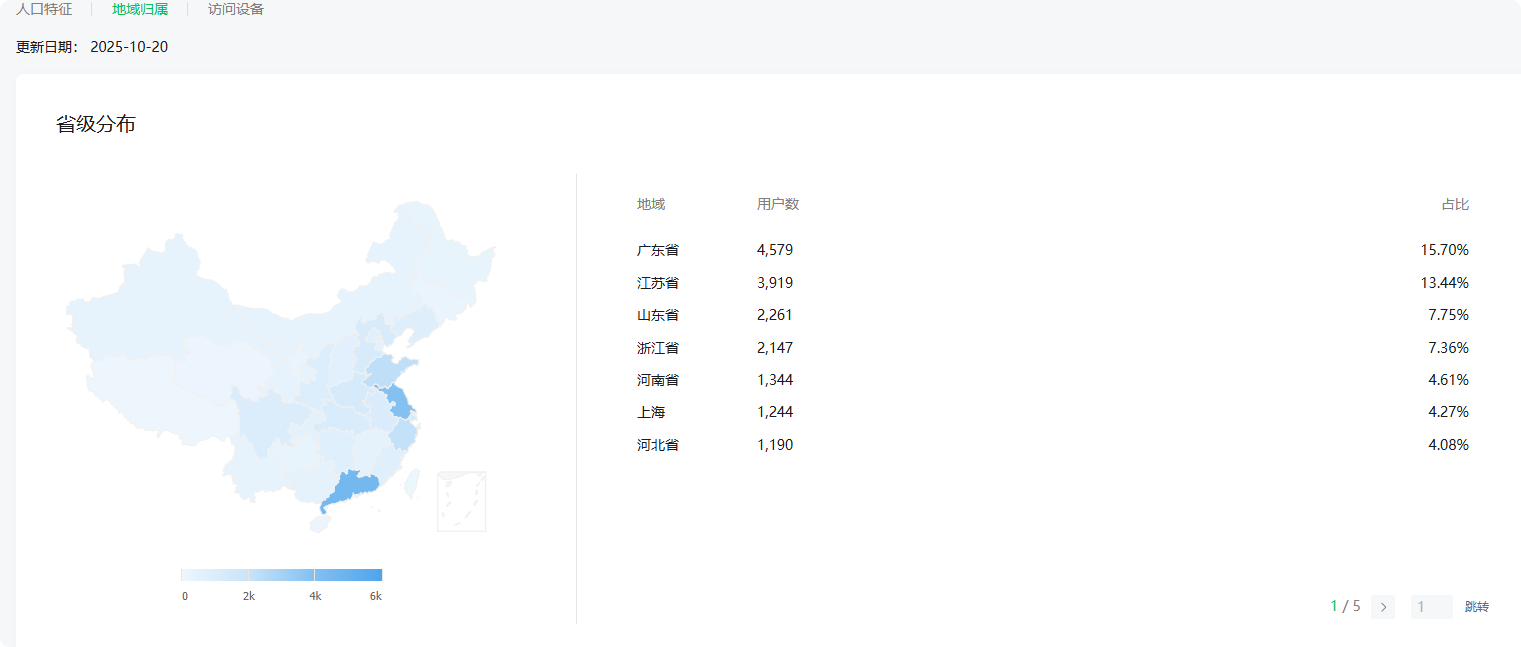Click the 省级分布 section title
Screen dimensions: 1521x647
pos(96,125)
